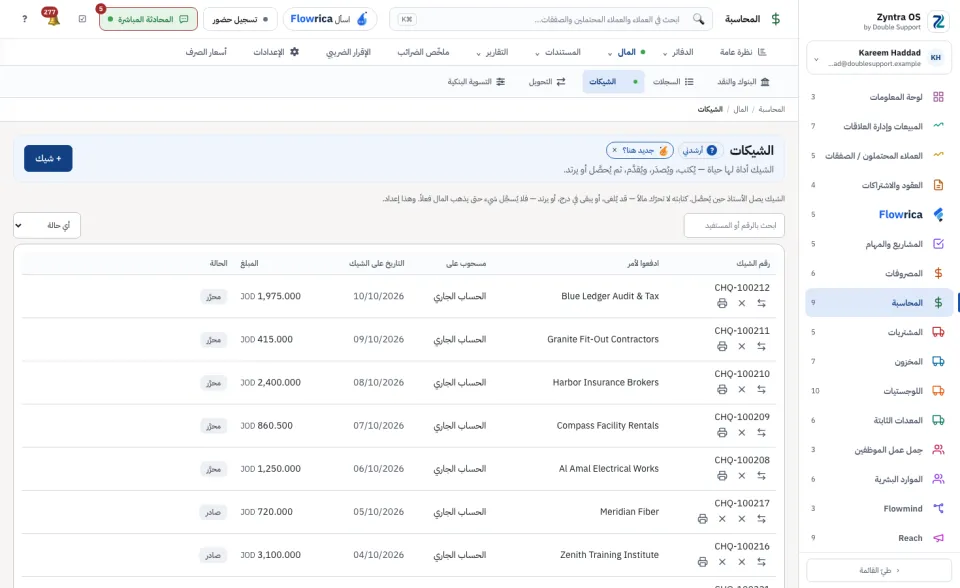The width and height of the screenshot is (960, 588).
Task: Switch to السجلات subtab
Action: click(673, 81)
